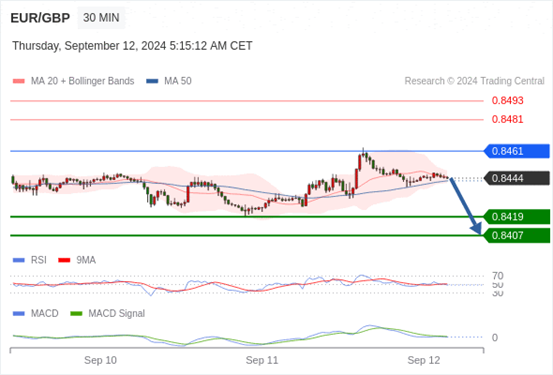Screen dimensions: 553x375
Task: Click the MA 20 + Bollinger Bands legend label
Action: [83, 81]
